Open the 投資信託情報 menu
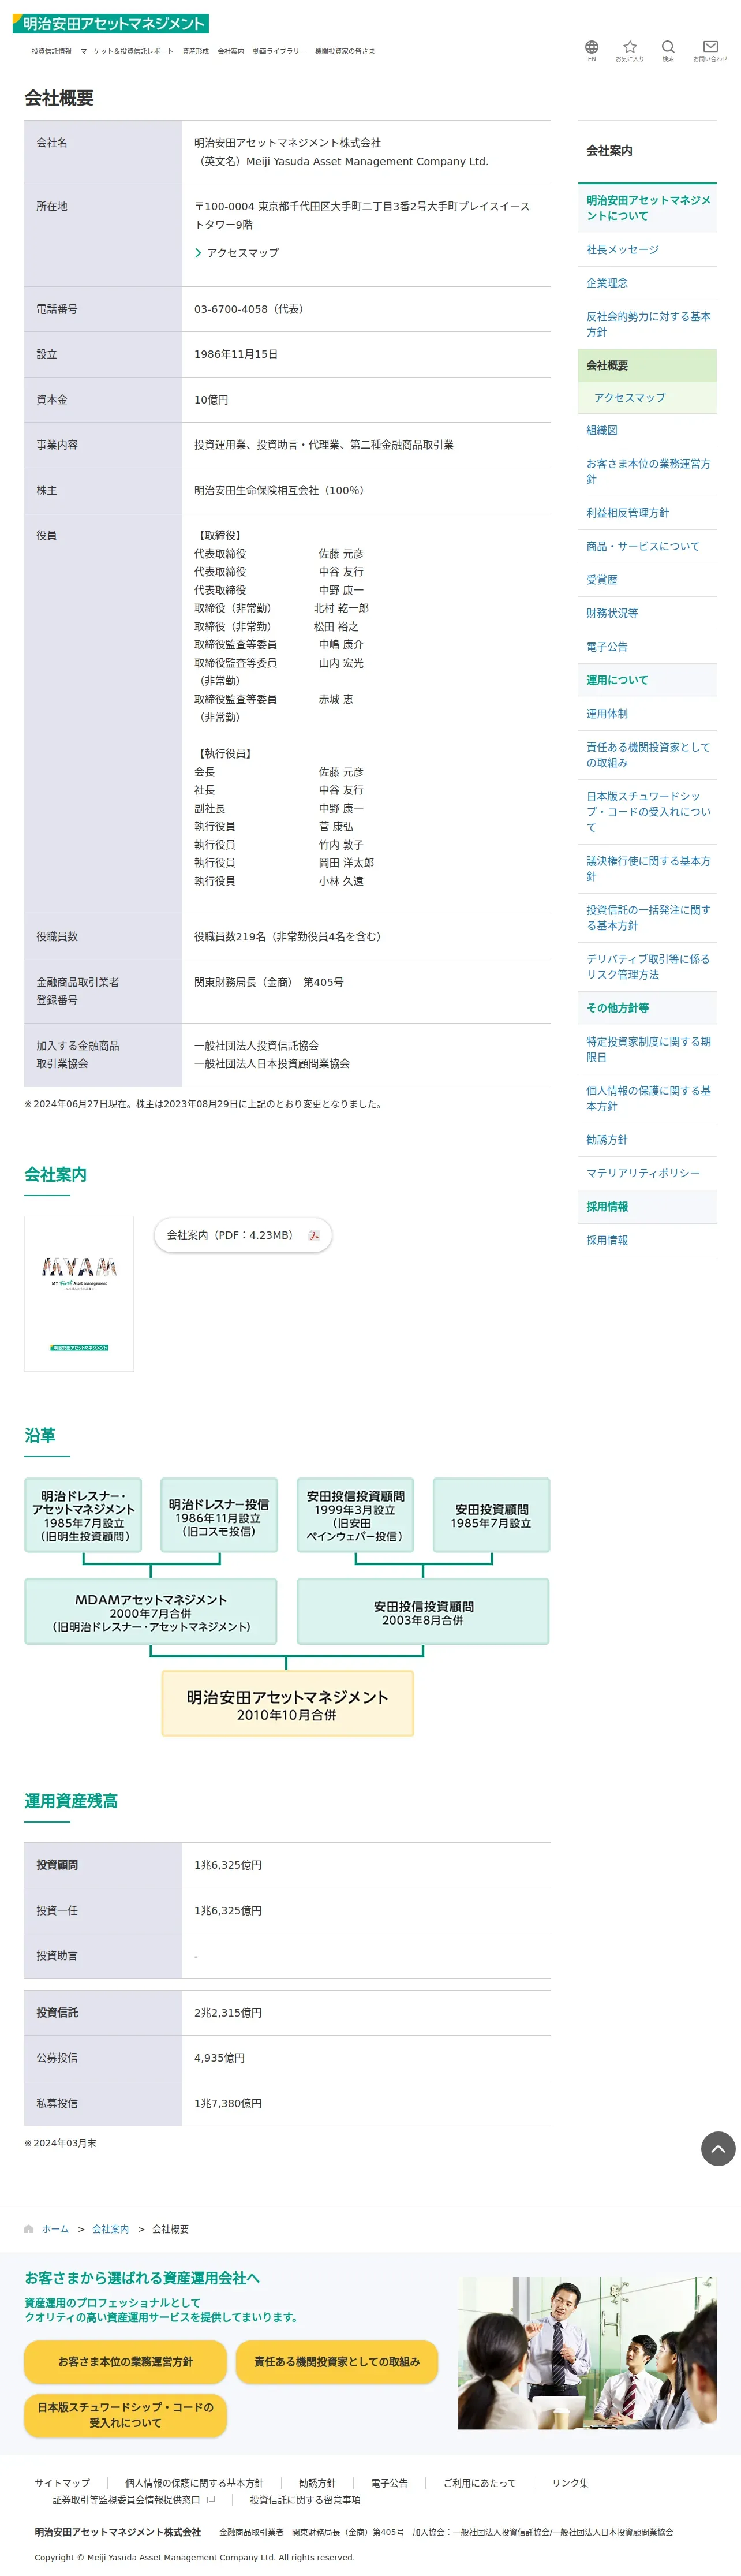741x2576 pixels. click(51, 51)
